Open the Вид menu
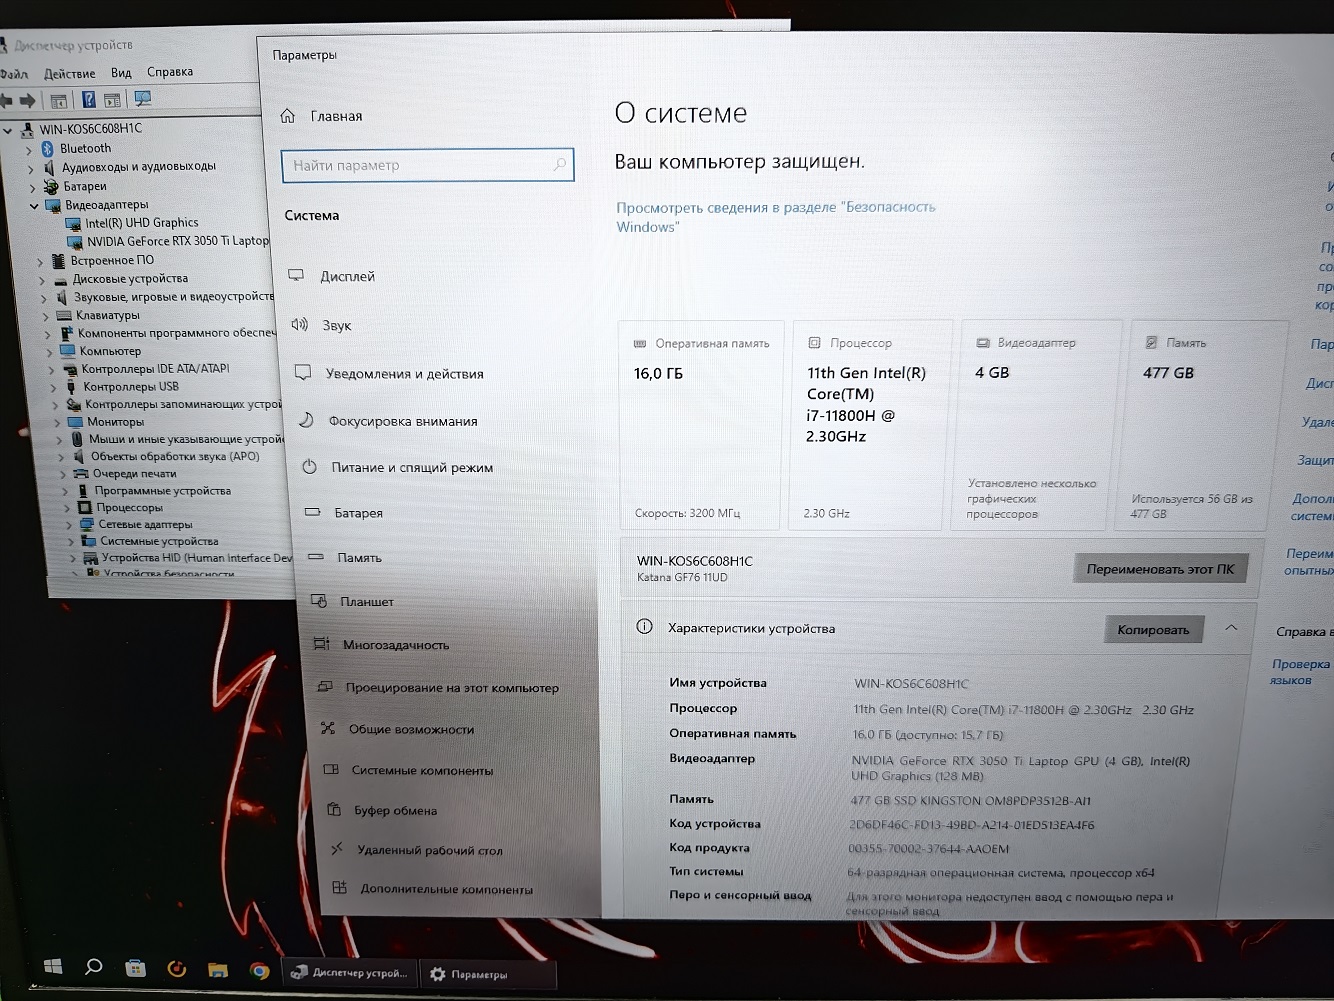 coord(121,72)
